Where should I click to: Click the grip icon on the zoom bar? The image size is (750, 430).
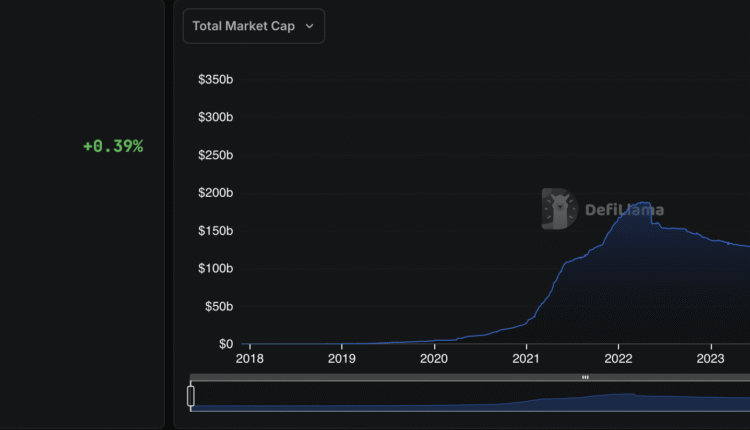(585, 377)
